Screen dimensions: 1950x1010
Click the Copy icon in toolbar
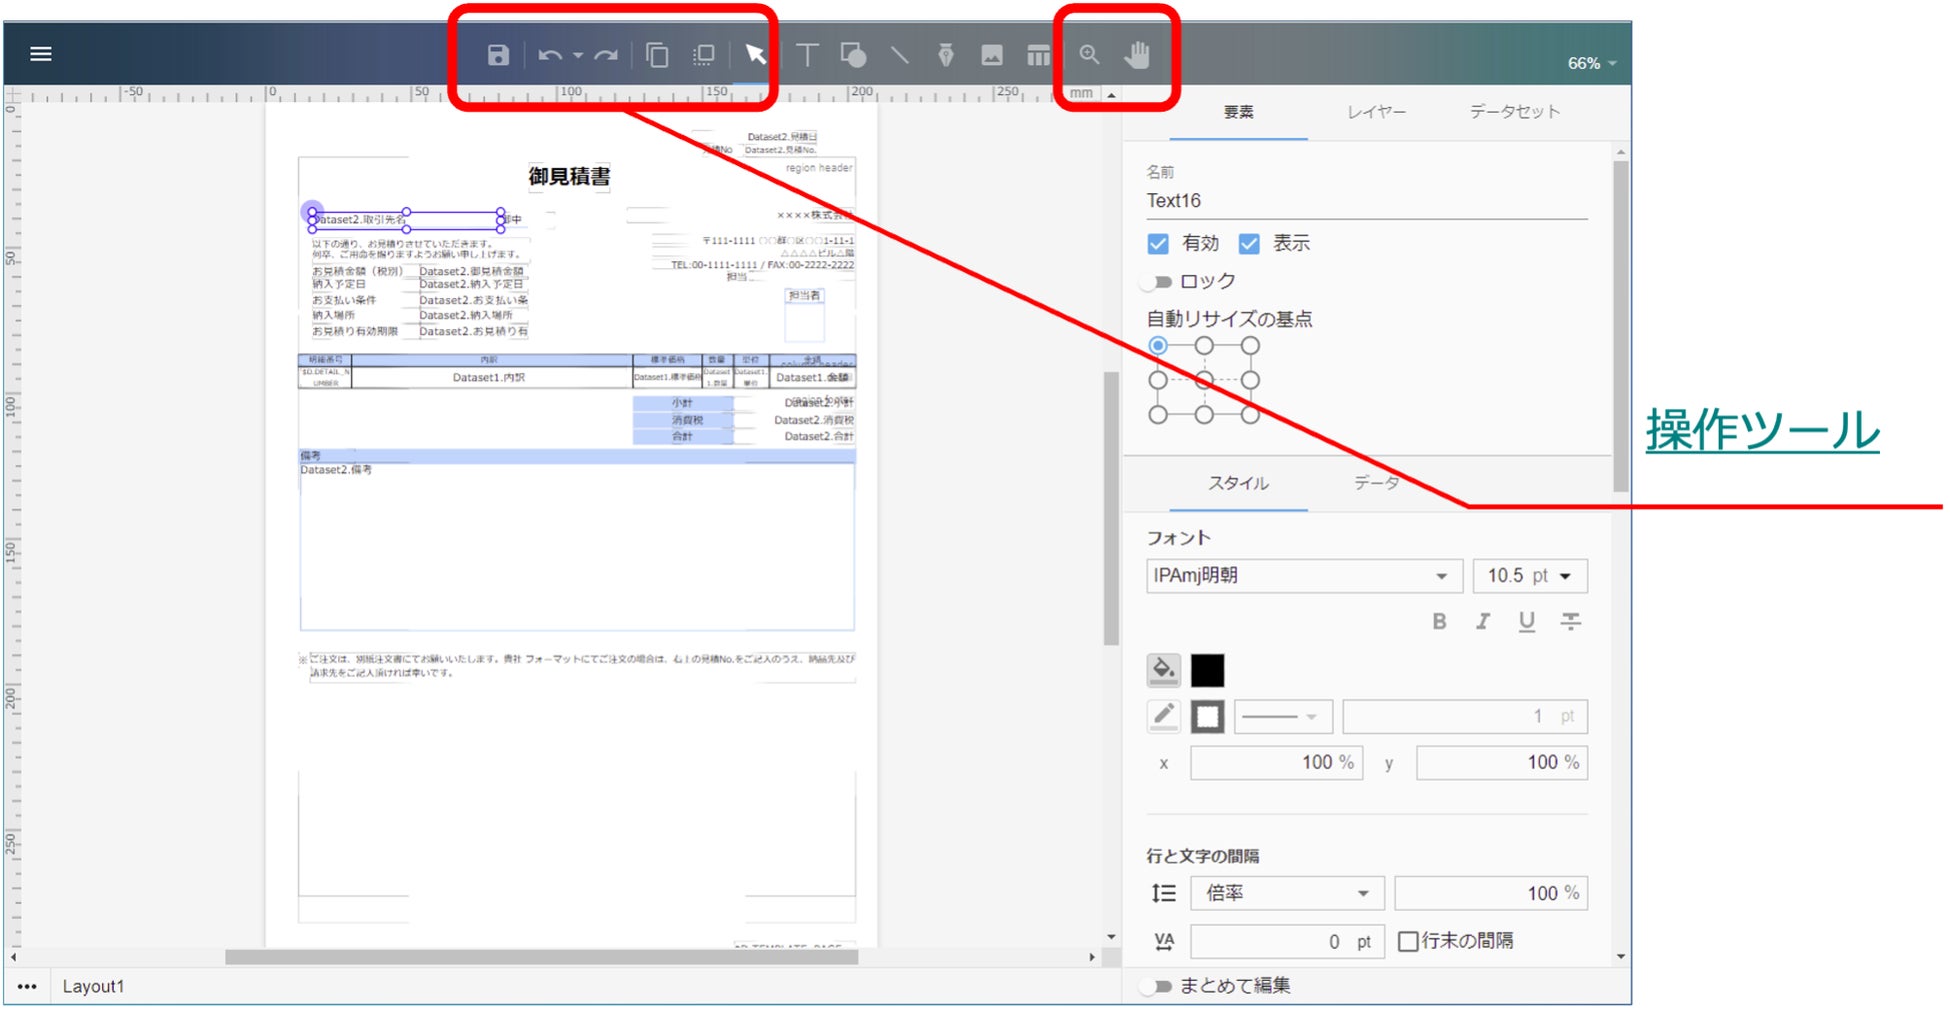(x=657, y=55)
